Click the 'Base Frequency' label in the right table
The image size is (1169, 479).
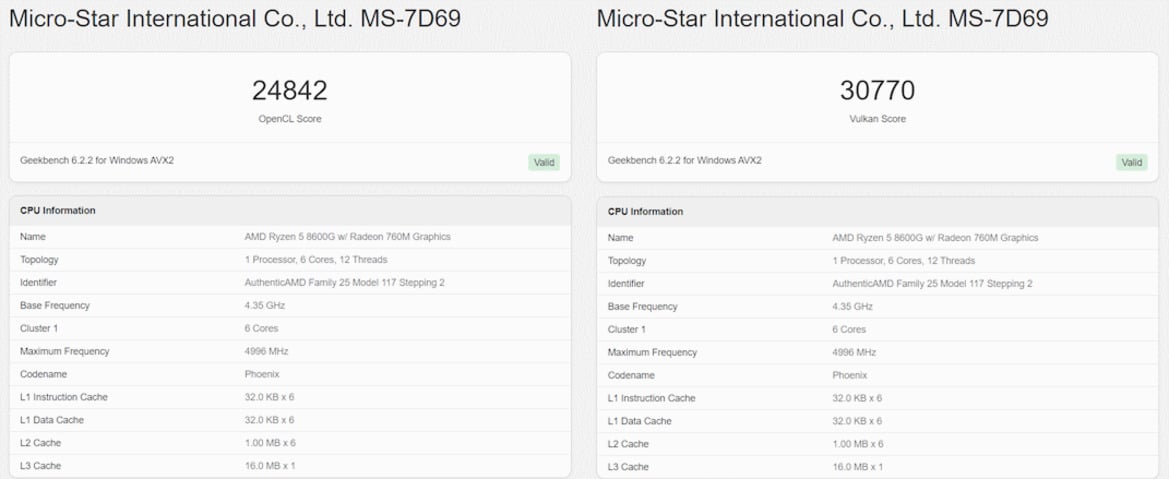point(643,306)
